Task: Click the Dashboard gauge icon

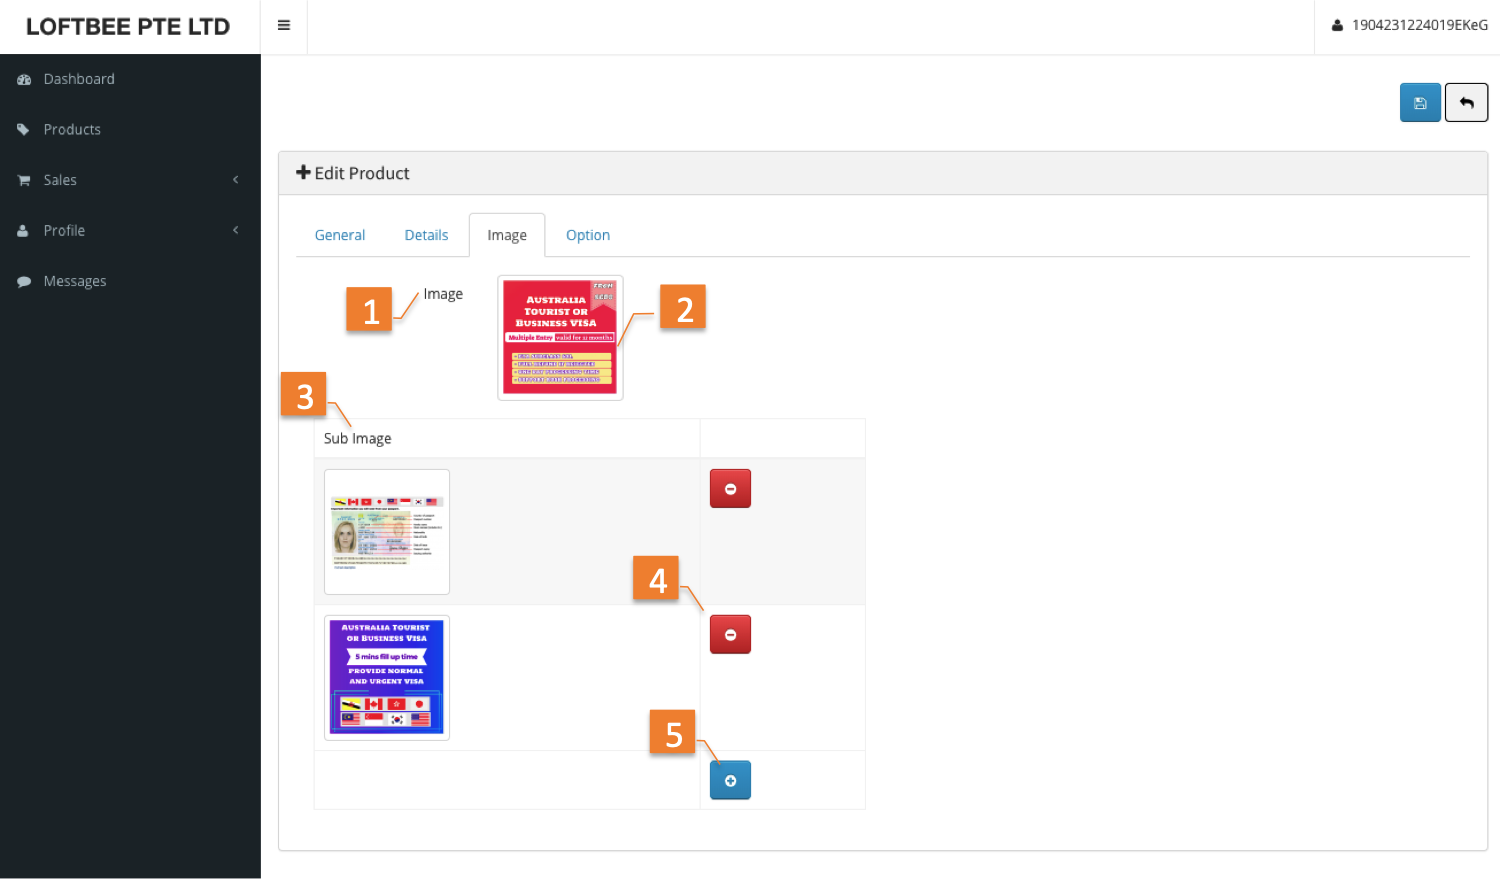Action: [x=24, y=80]
